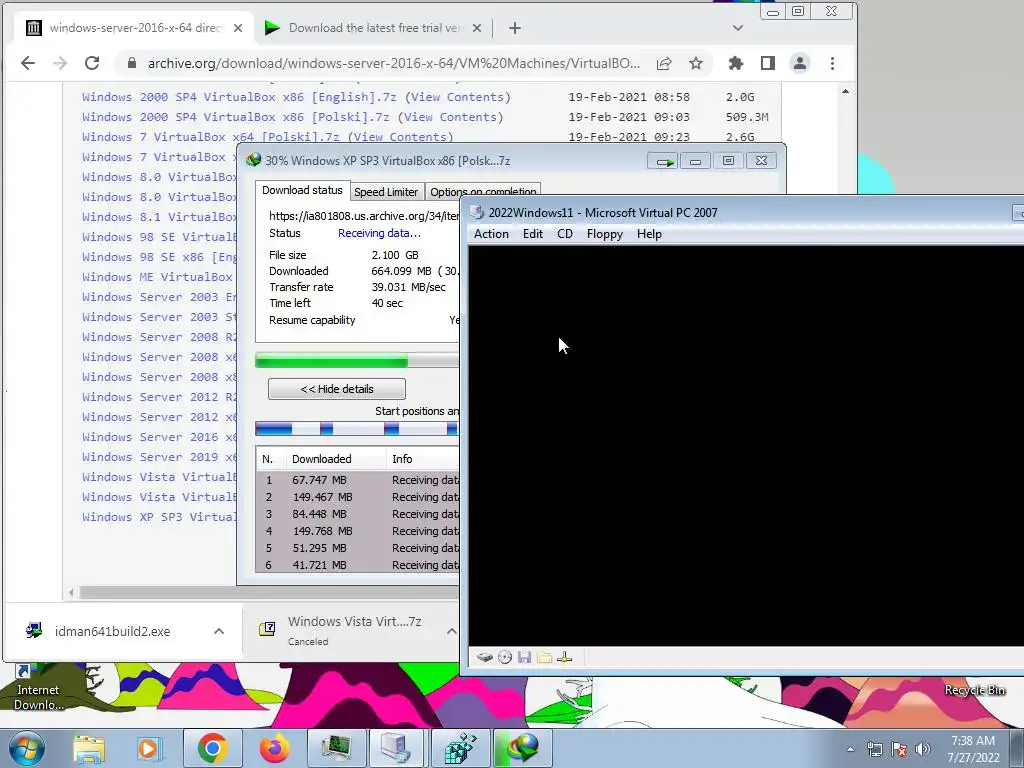This screenshot has width=1024, height=768.
Task: Click the Hide details button
Action: coord(337,389)
